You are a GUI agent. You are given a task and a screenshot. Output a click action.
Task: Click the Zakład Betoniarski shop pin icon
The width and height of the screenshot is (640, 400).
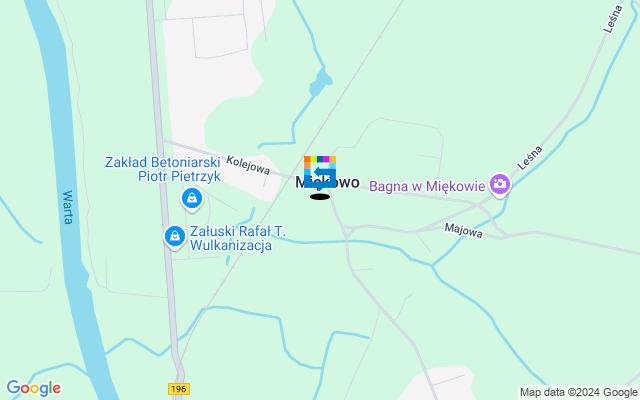[x=192, y=199]
